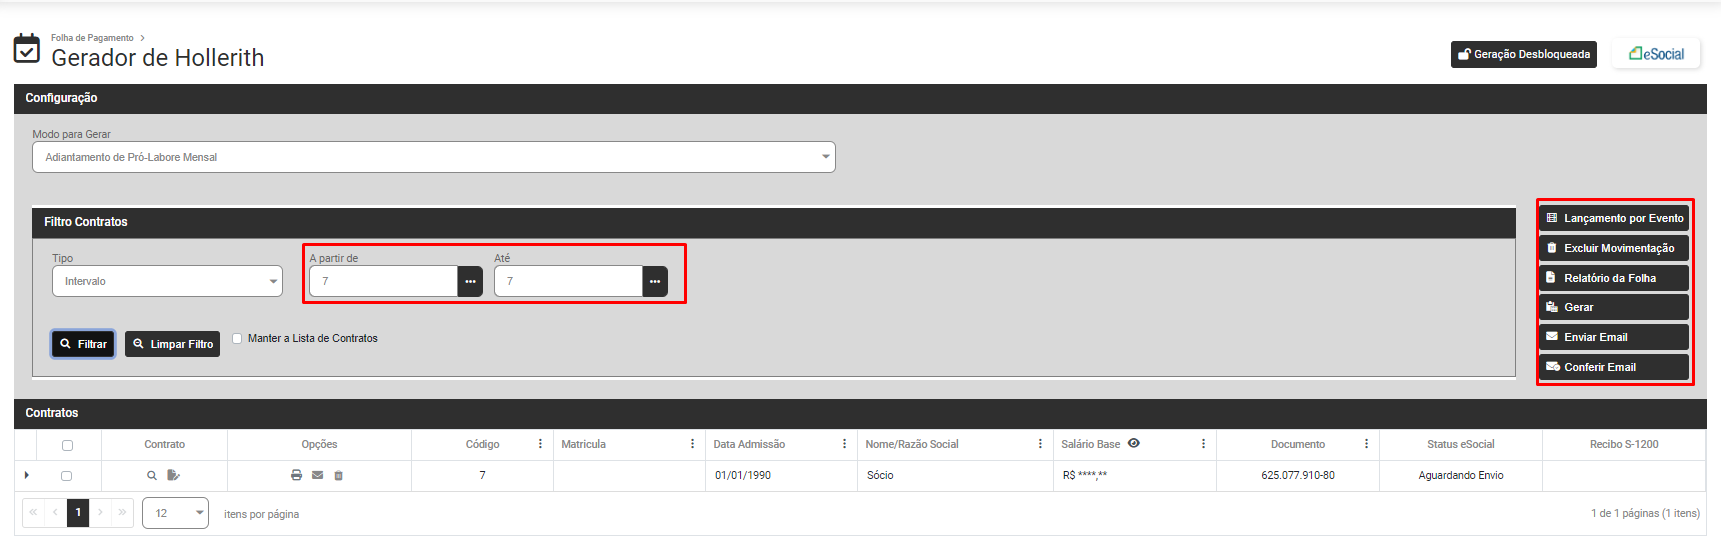1721x543 pixels.
Task: Click the 'Lançamento por Evento' button
Action: coord(1614,218)
